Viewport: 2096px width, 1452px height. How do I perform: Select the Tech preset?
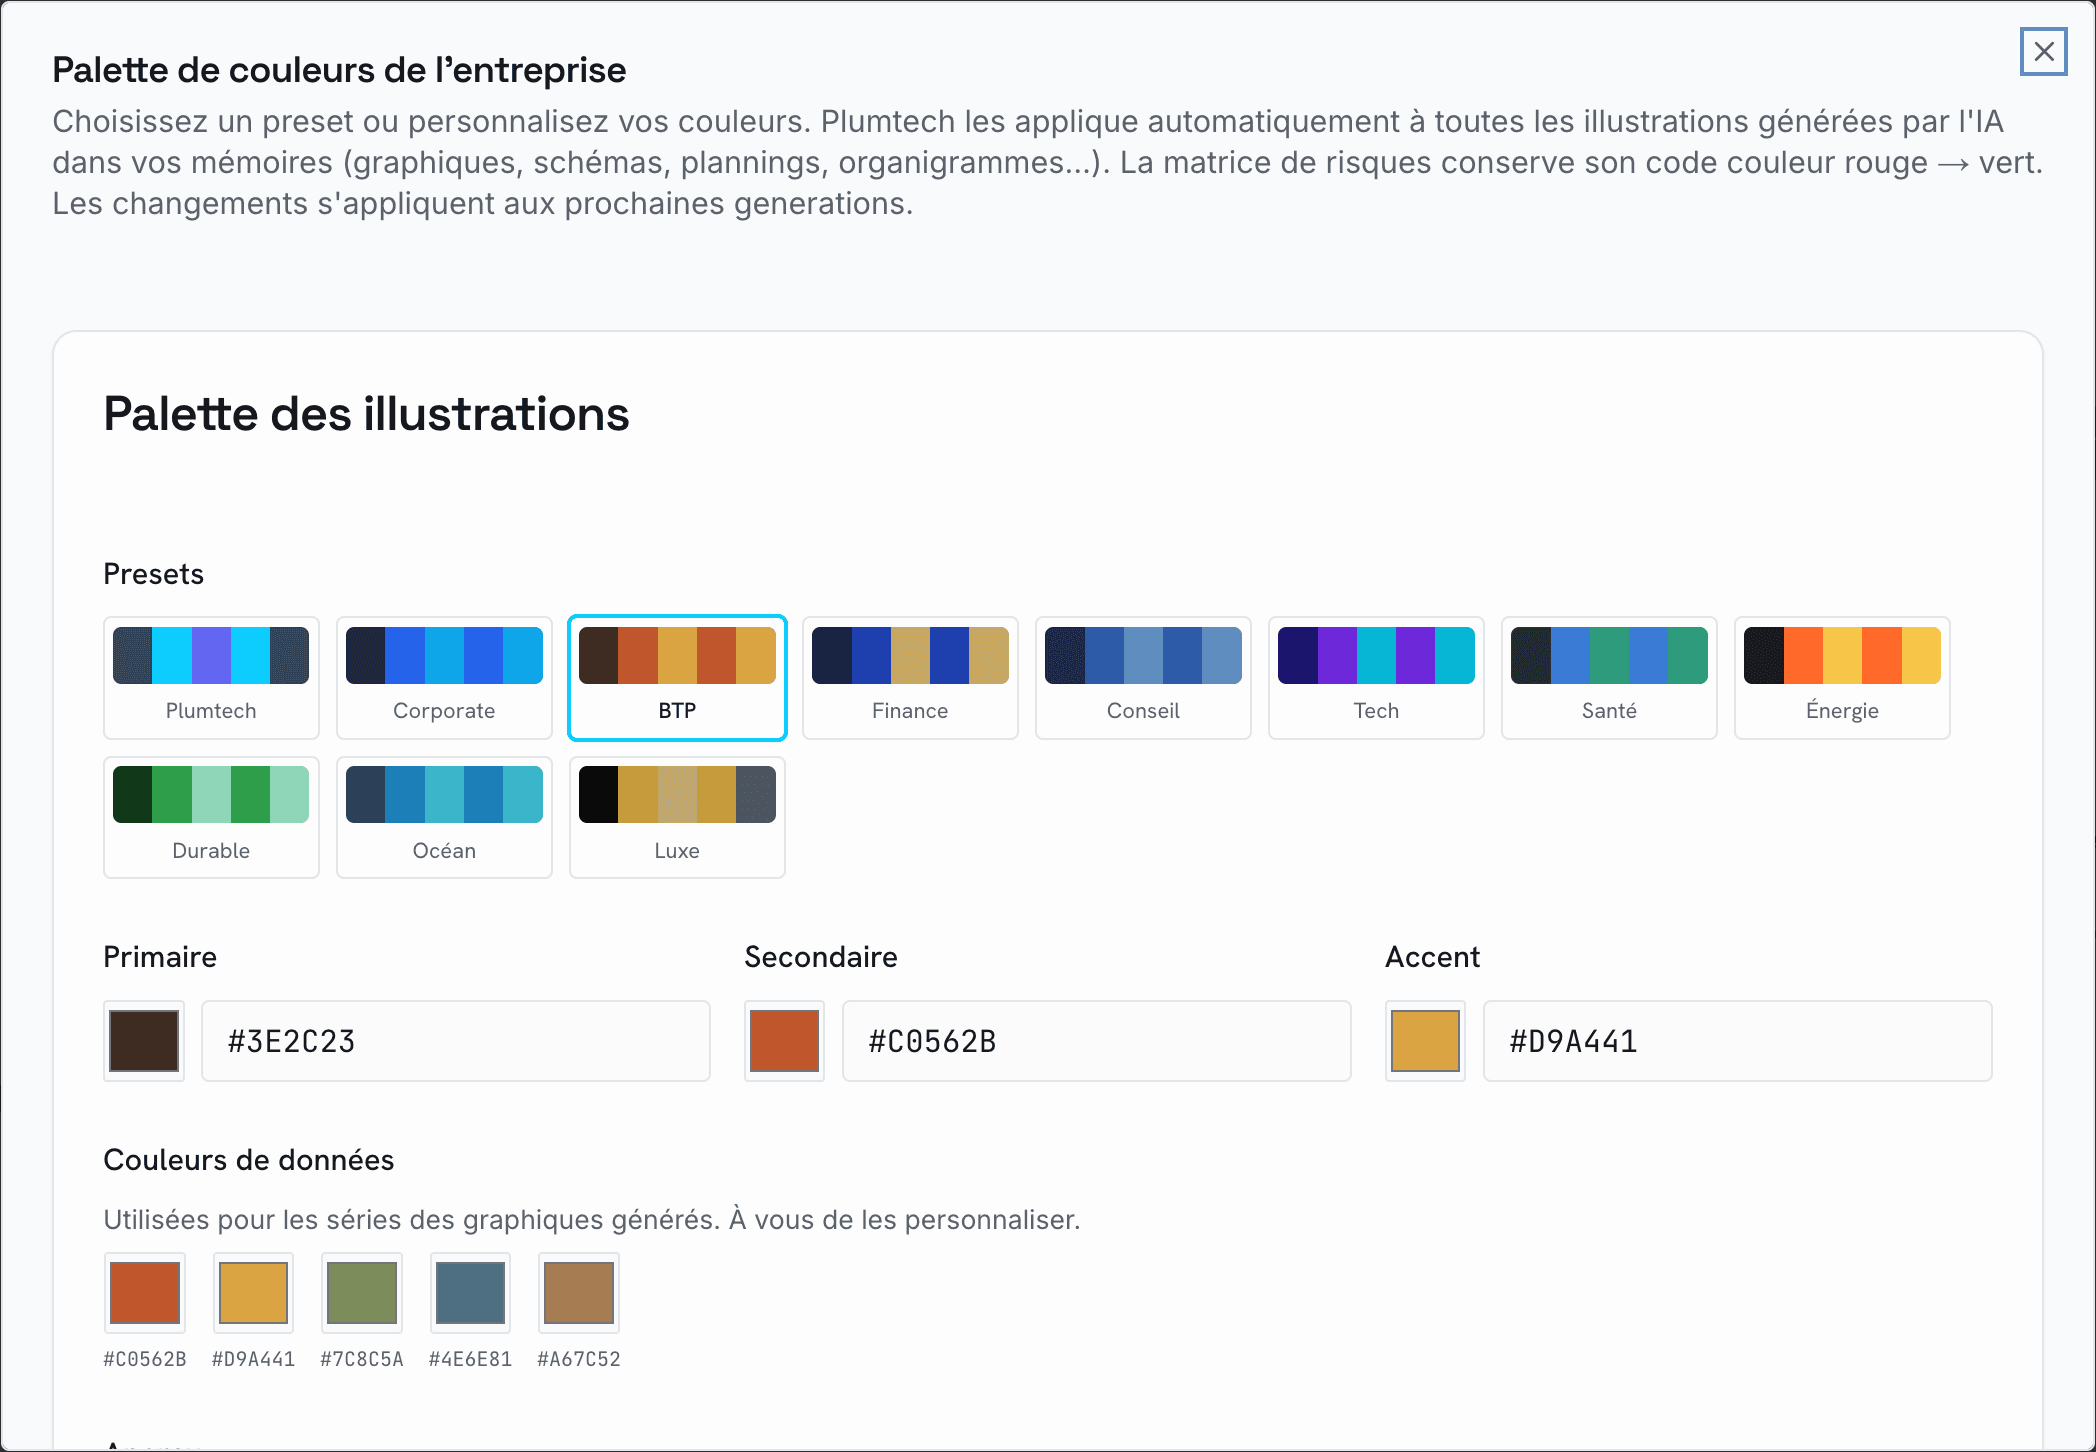1376,678
